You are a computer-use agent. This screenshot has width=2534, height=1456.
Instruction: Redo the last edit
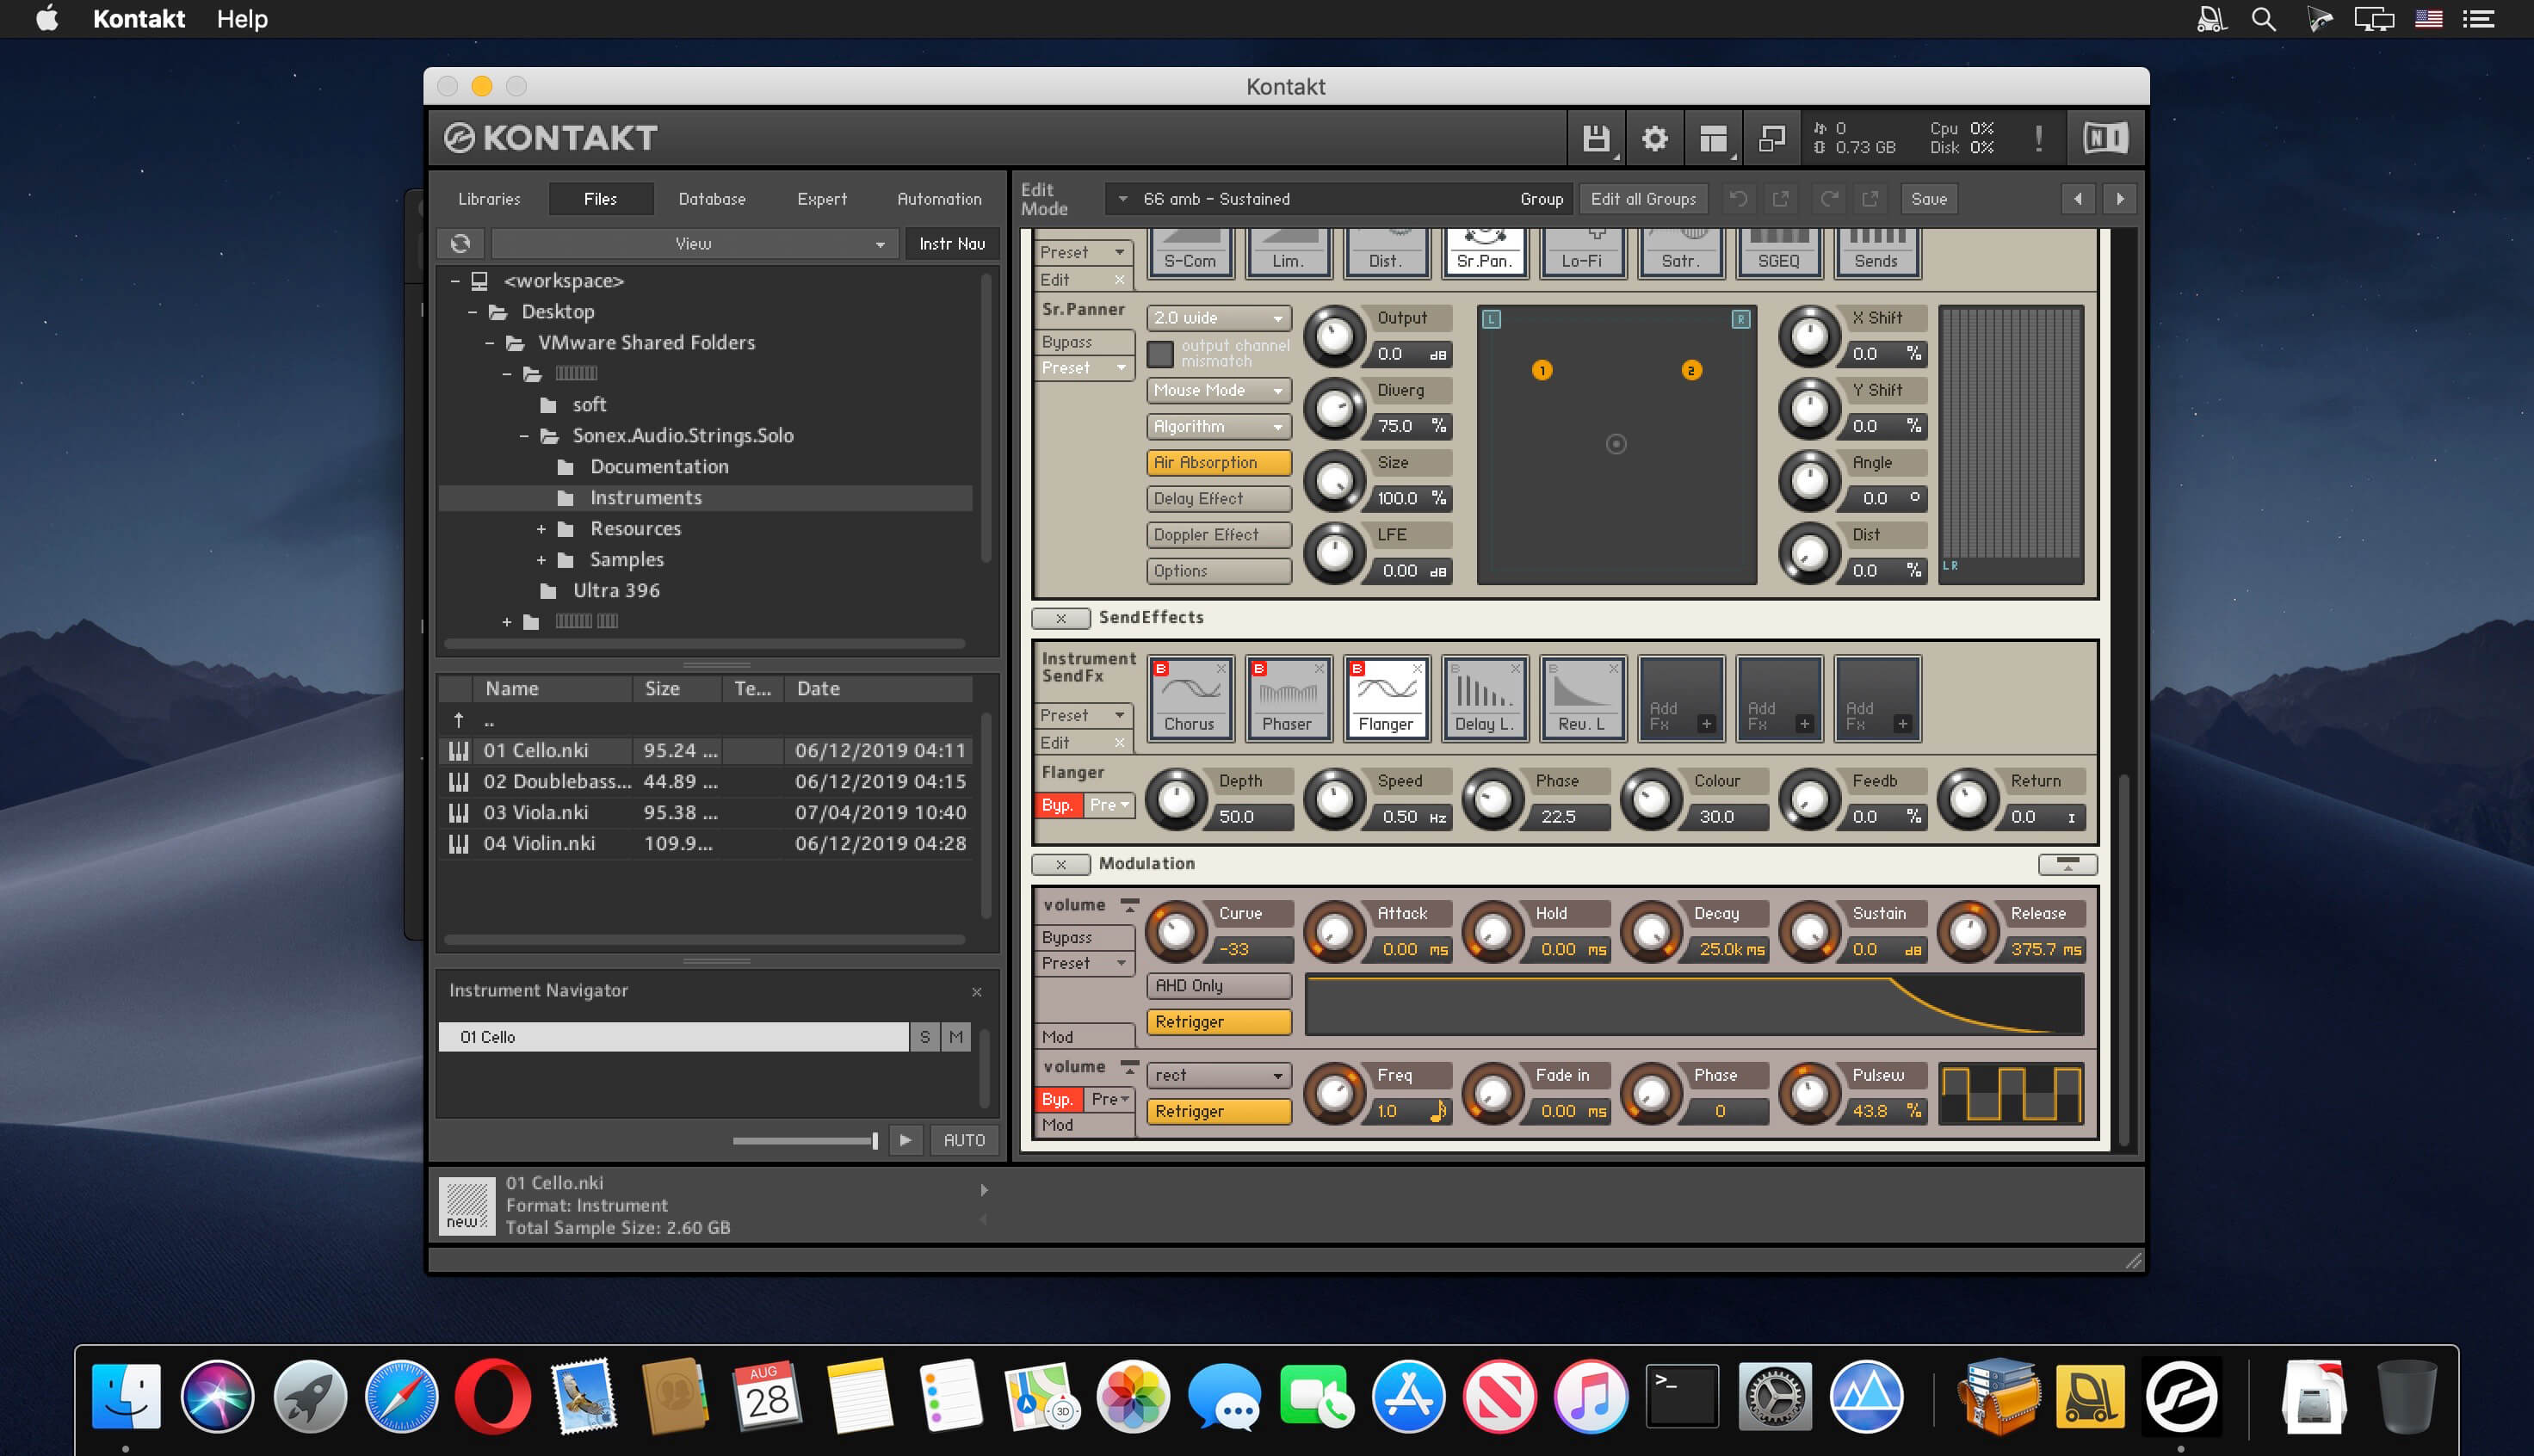pos(1829,199)
